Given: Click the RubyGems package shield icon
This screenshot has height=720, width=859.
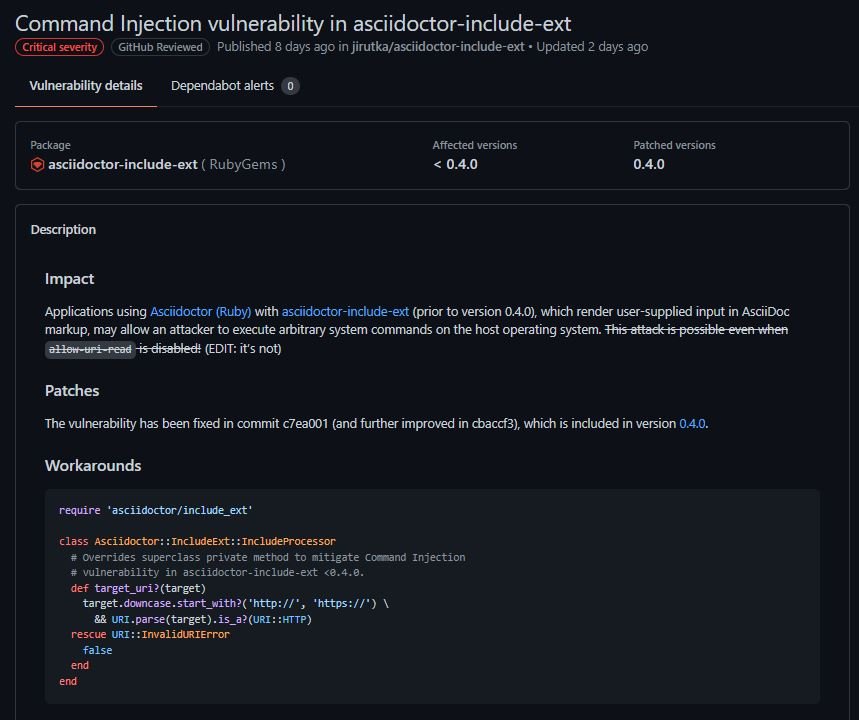Looking at the screenshot, I should pos(37,164).
